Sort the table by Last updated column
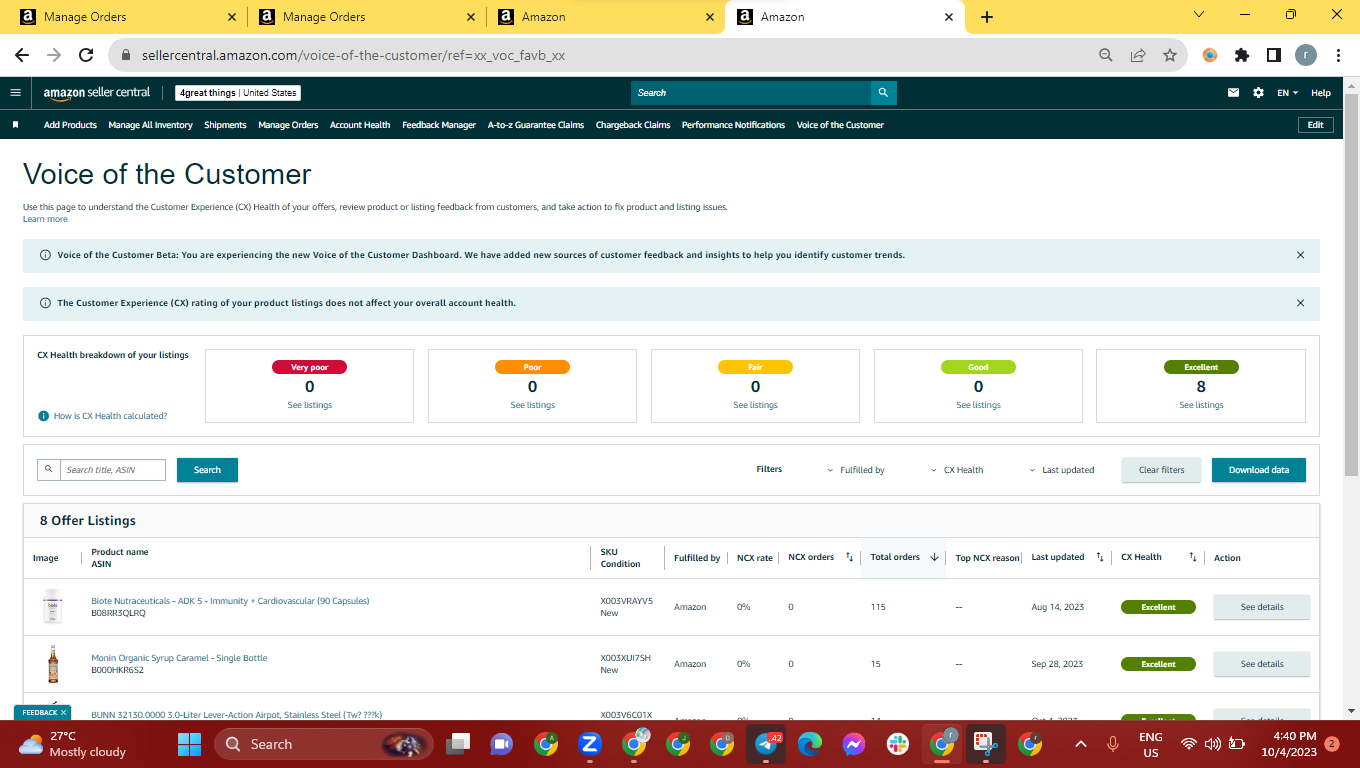1360x768 pixels. [1099, 557]
